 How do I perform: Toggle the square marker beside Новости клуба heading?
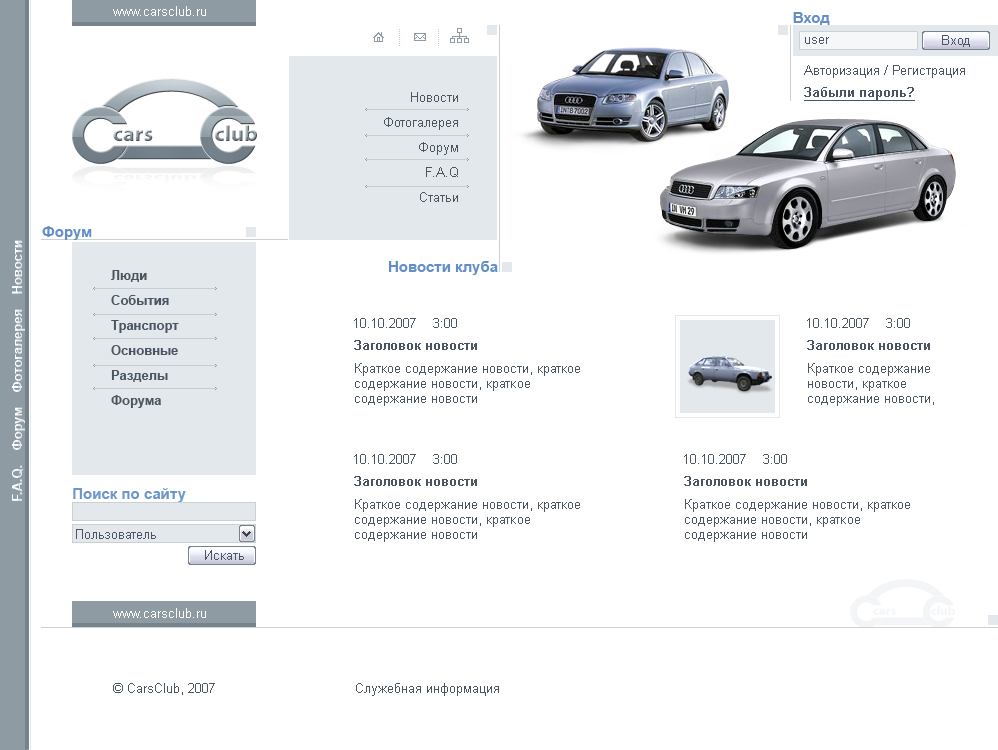507,266
